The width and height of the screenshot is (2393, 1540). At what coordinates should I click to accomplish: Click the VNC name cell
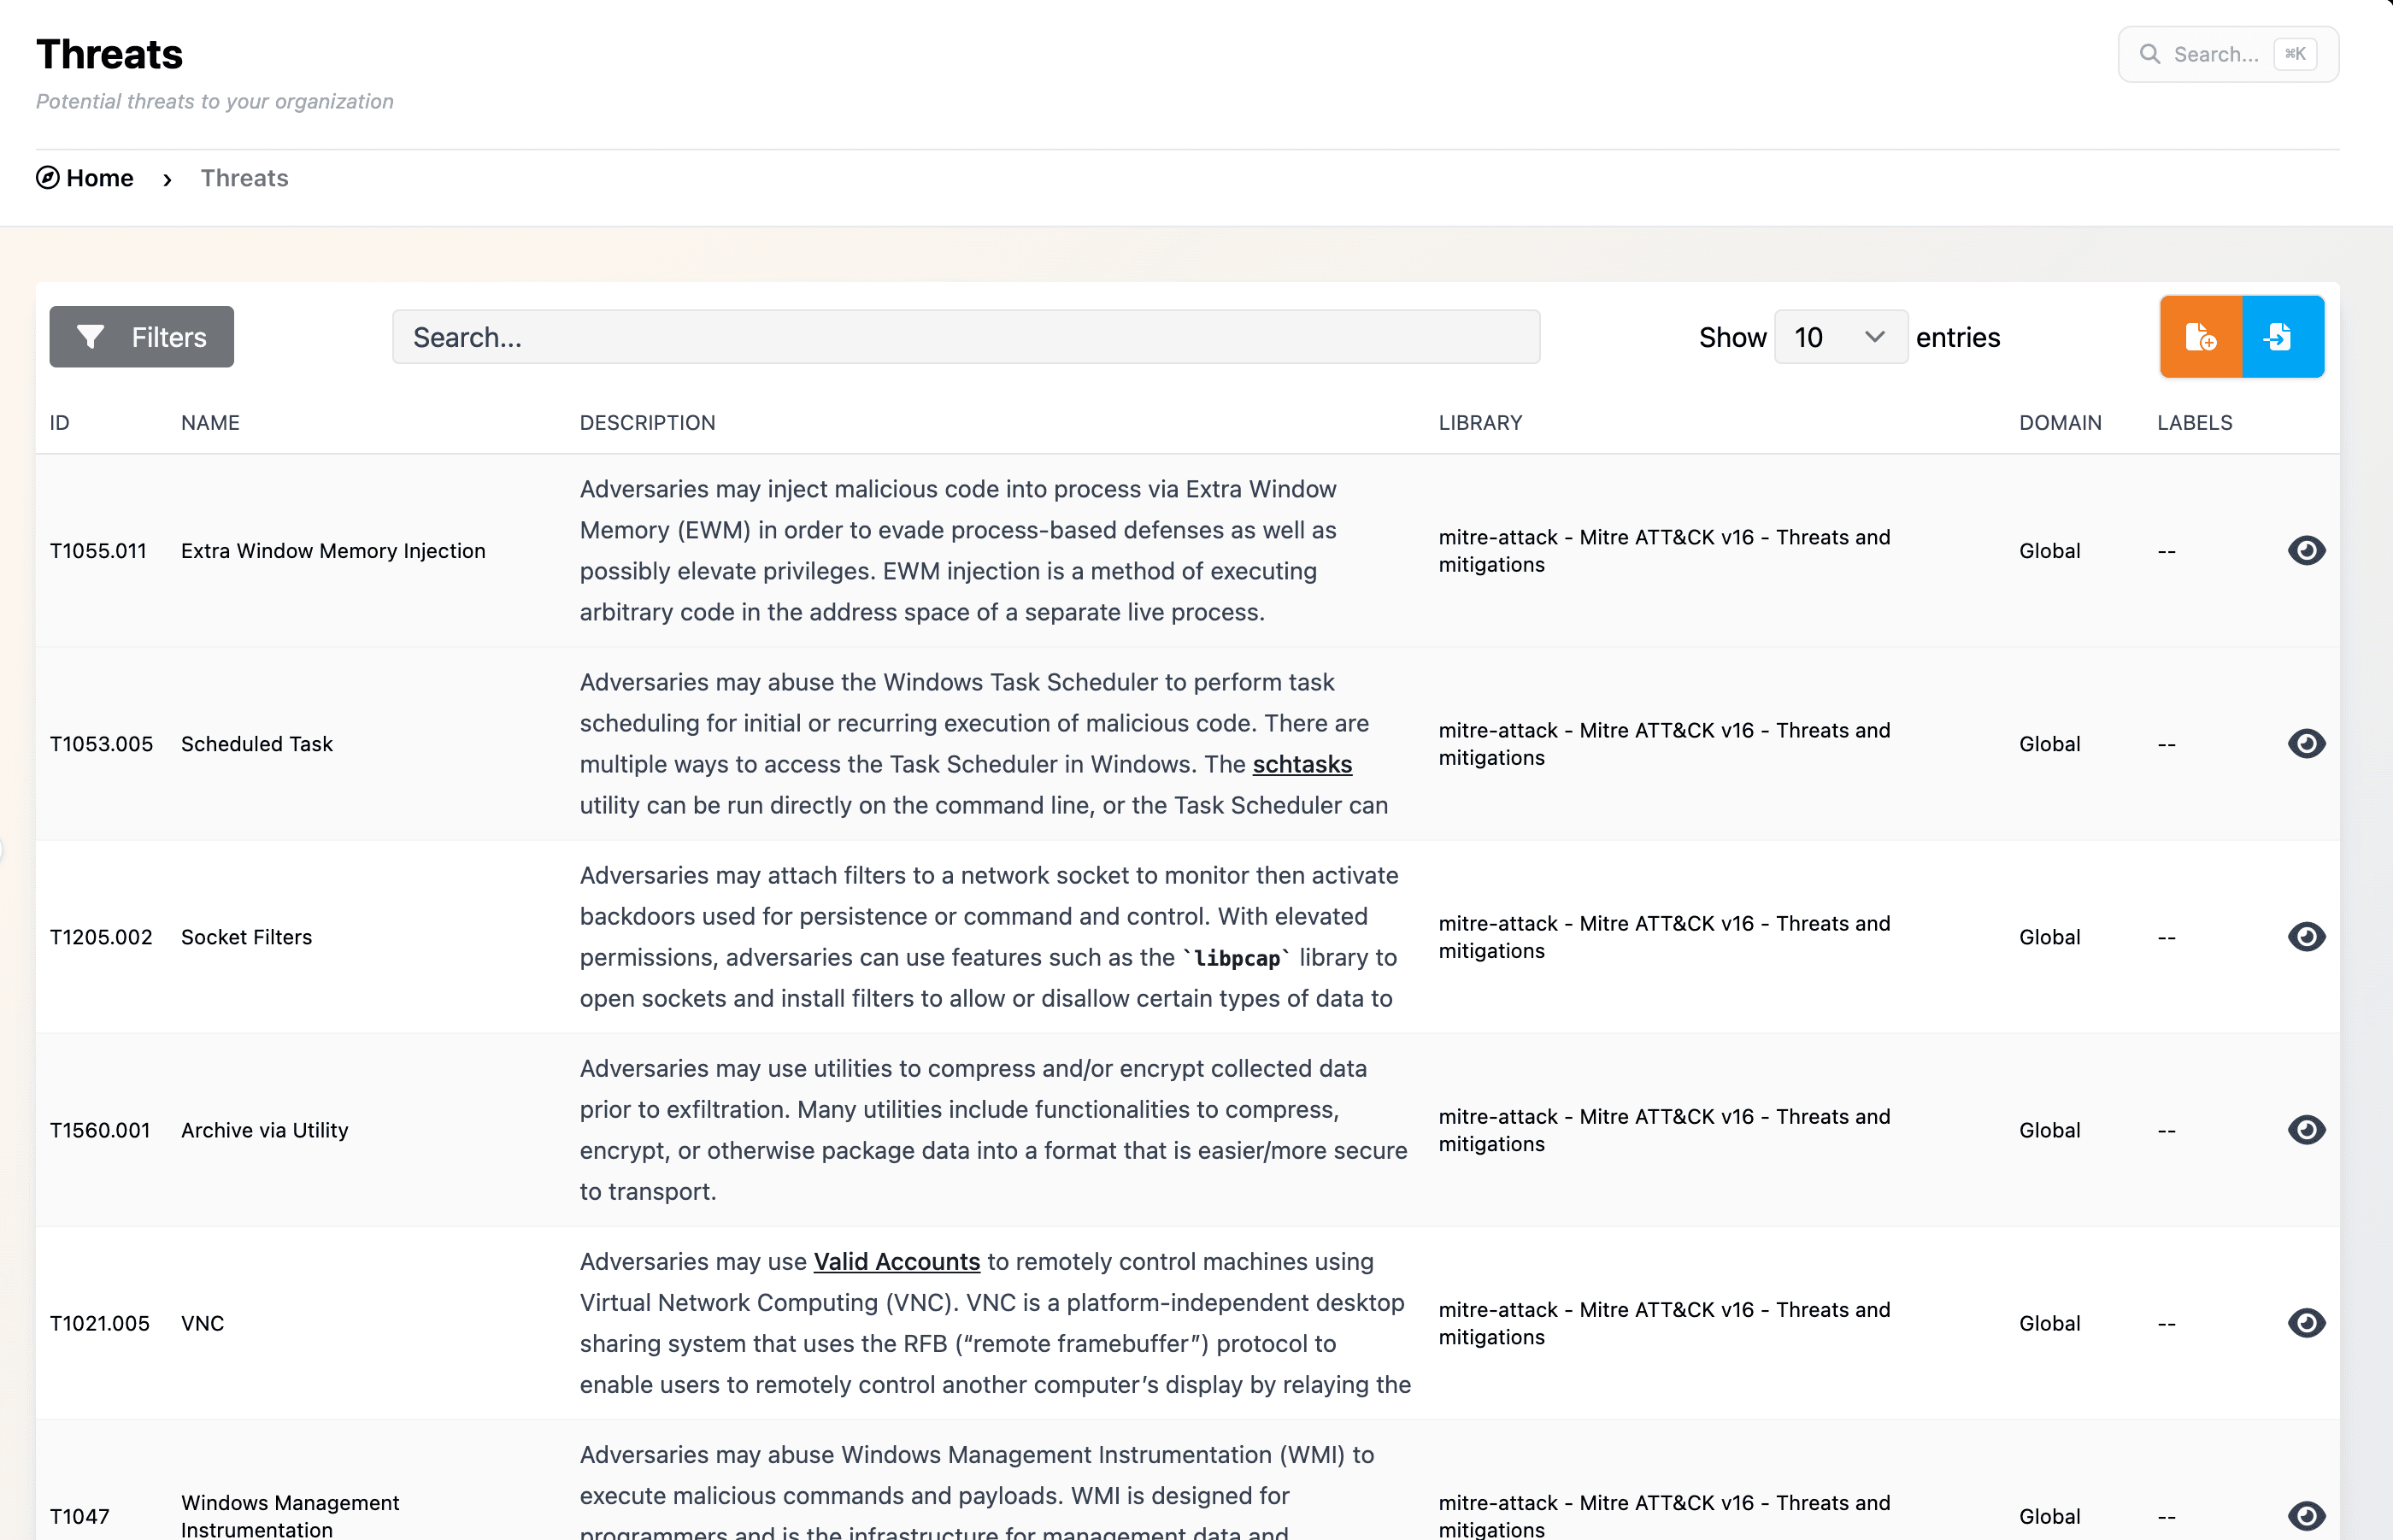(203, 1323)
